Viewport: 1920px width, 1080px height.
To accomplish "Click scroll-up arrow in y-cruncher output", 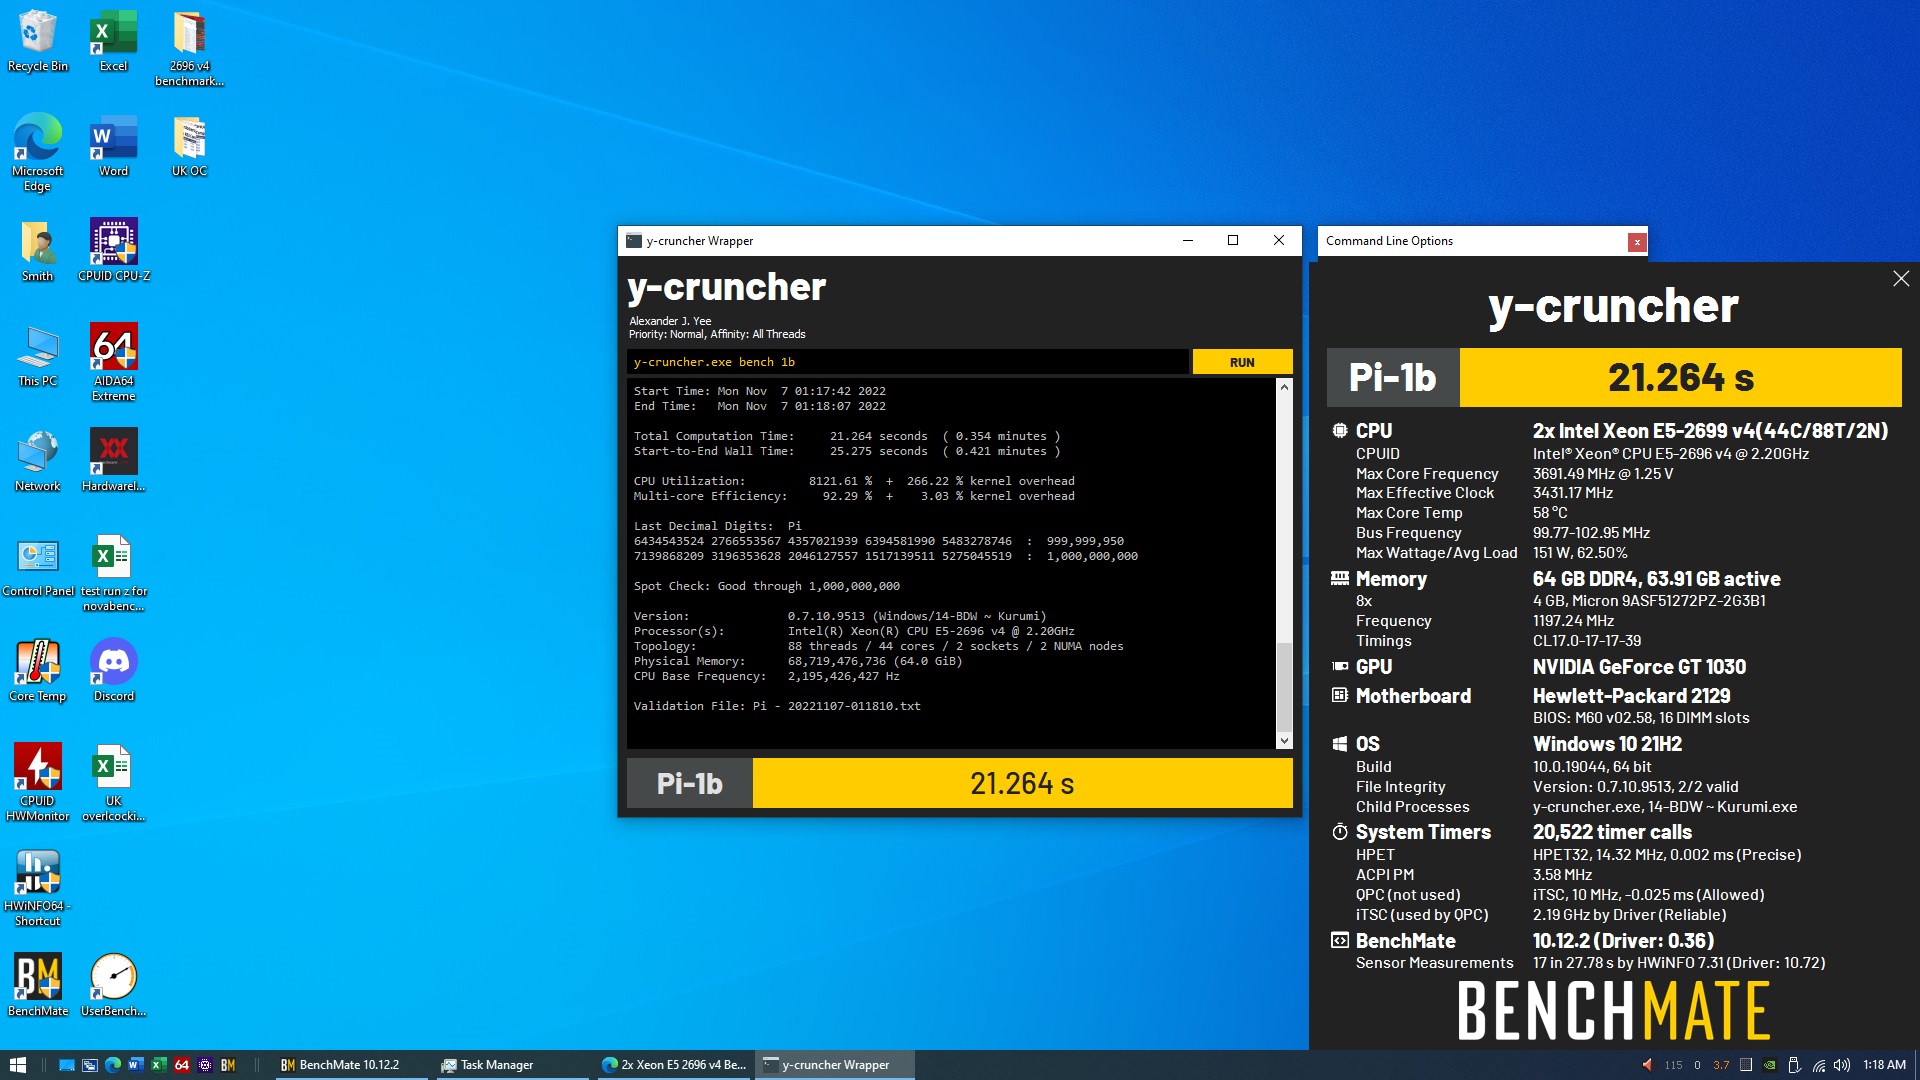I will point(1284,386).
